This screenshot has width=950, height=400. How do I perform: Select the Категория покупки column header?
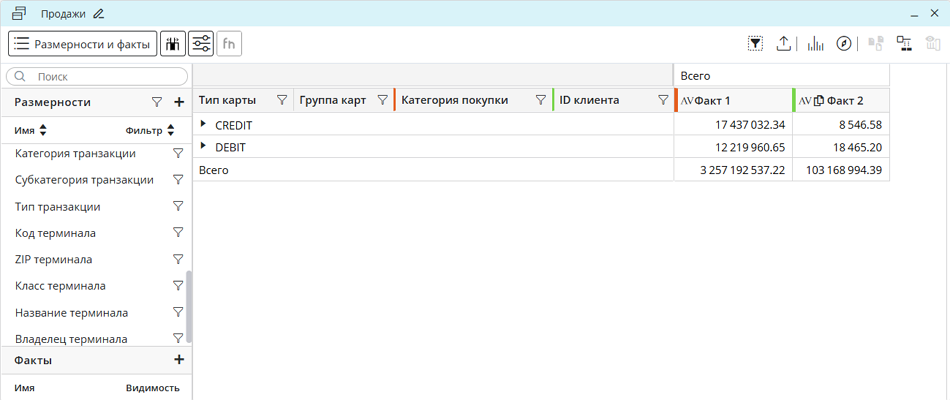click(x=455, y=100)
